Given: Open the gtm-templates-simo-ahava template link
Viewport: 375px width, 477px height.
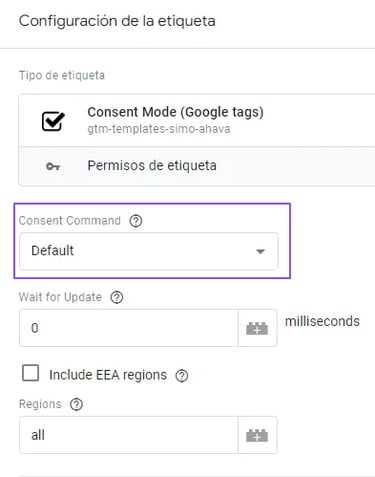Looking at the screenshot, I should [159, 129].
